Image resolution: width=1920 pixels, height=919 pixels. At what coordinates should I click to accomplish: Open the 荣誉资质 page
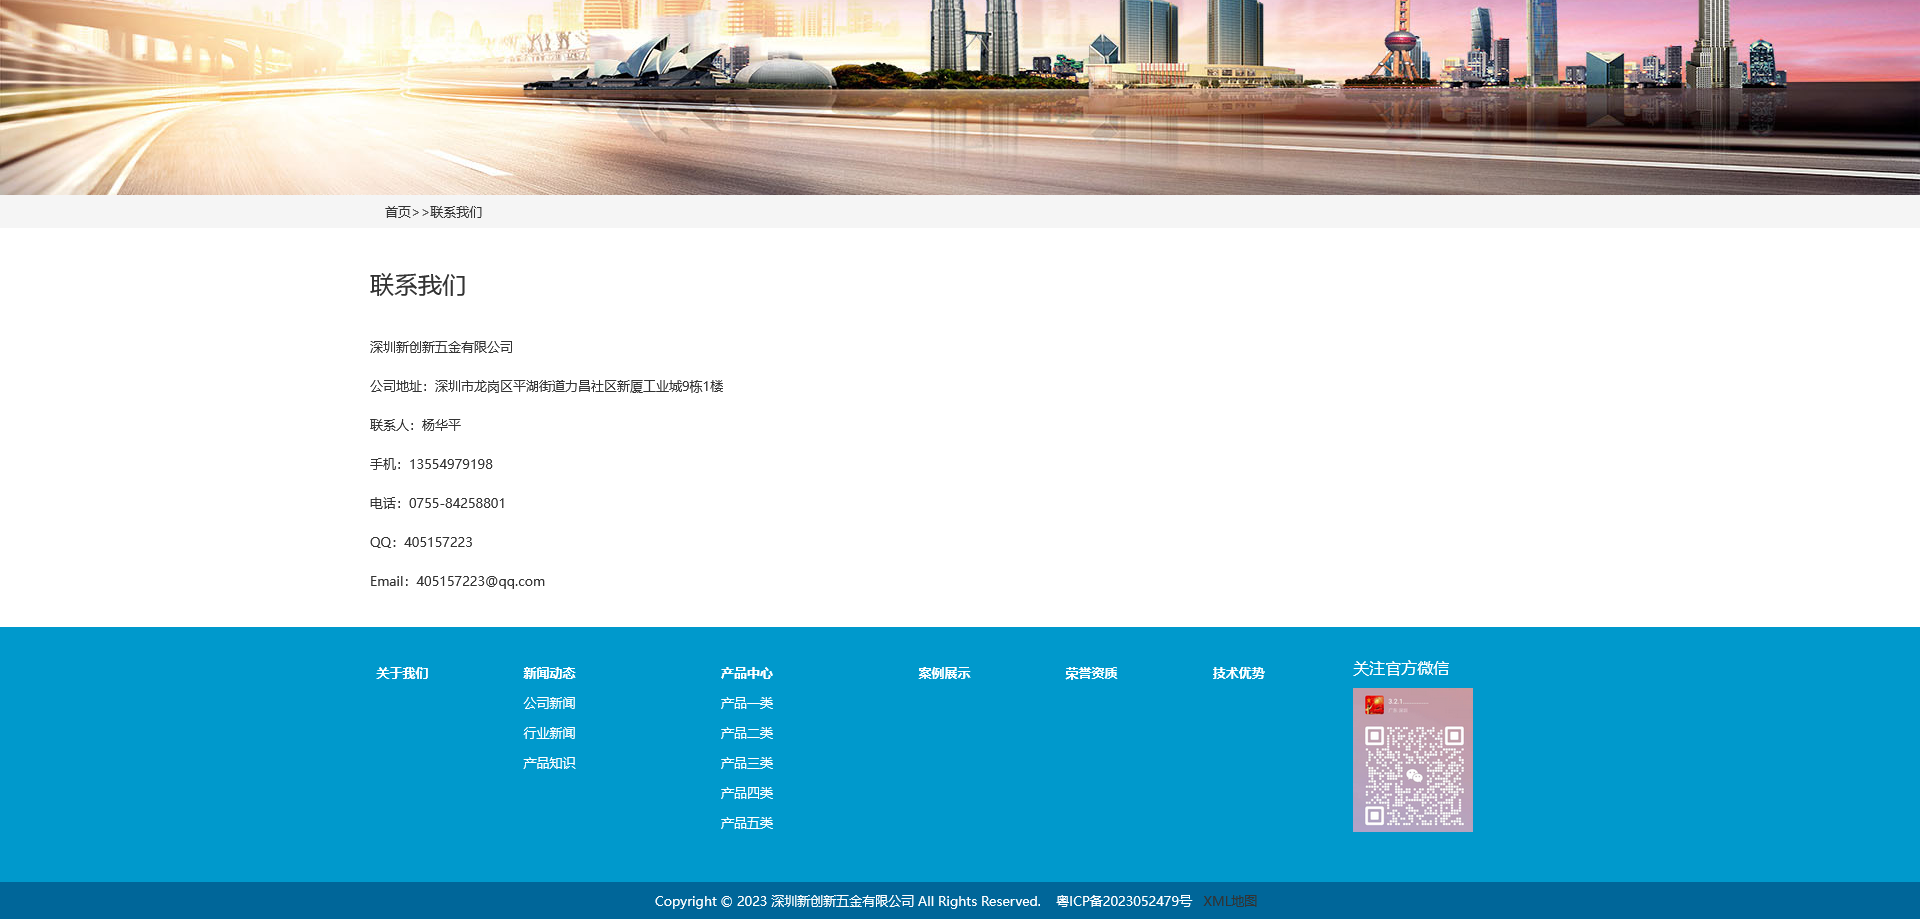pos(1091,673)
